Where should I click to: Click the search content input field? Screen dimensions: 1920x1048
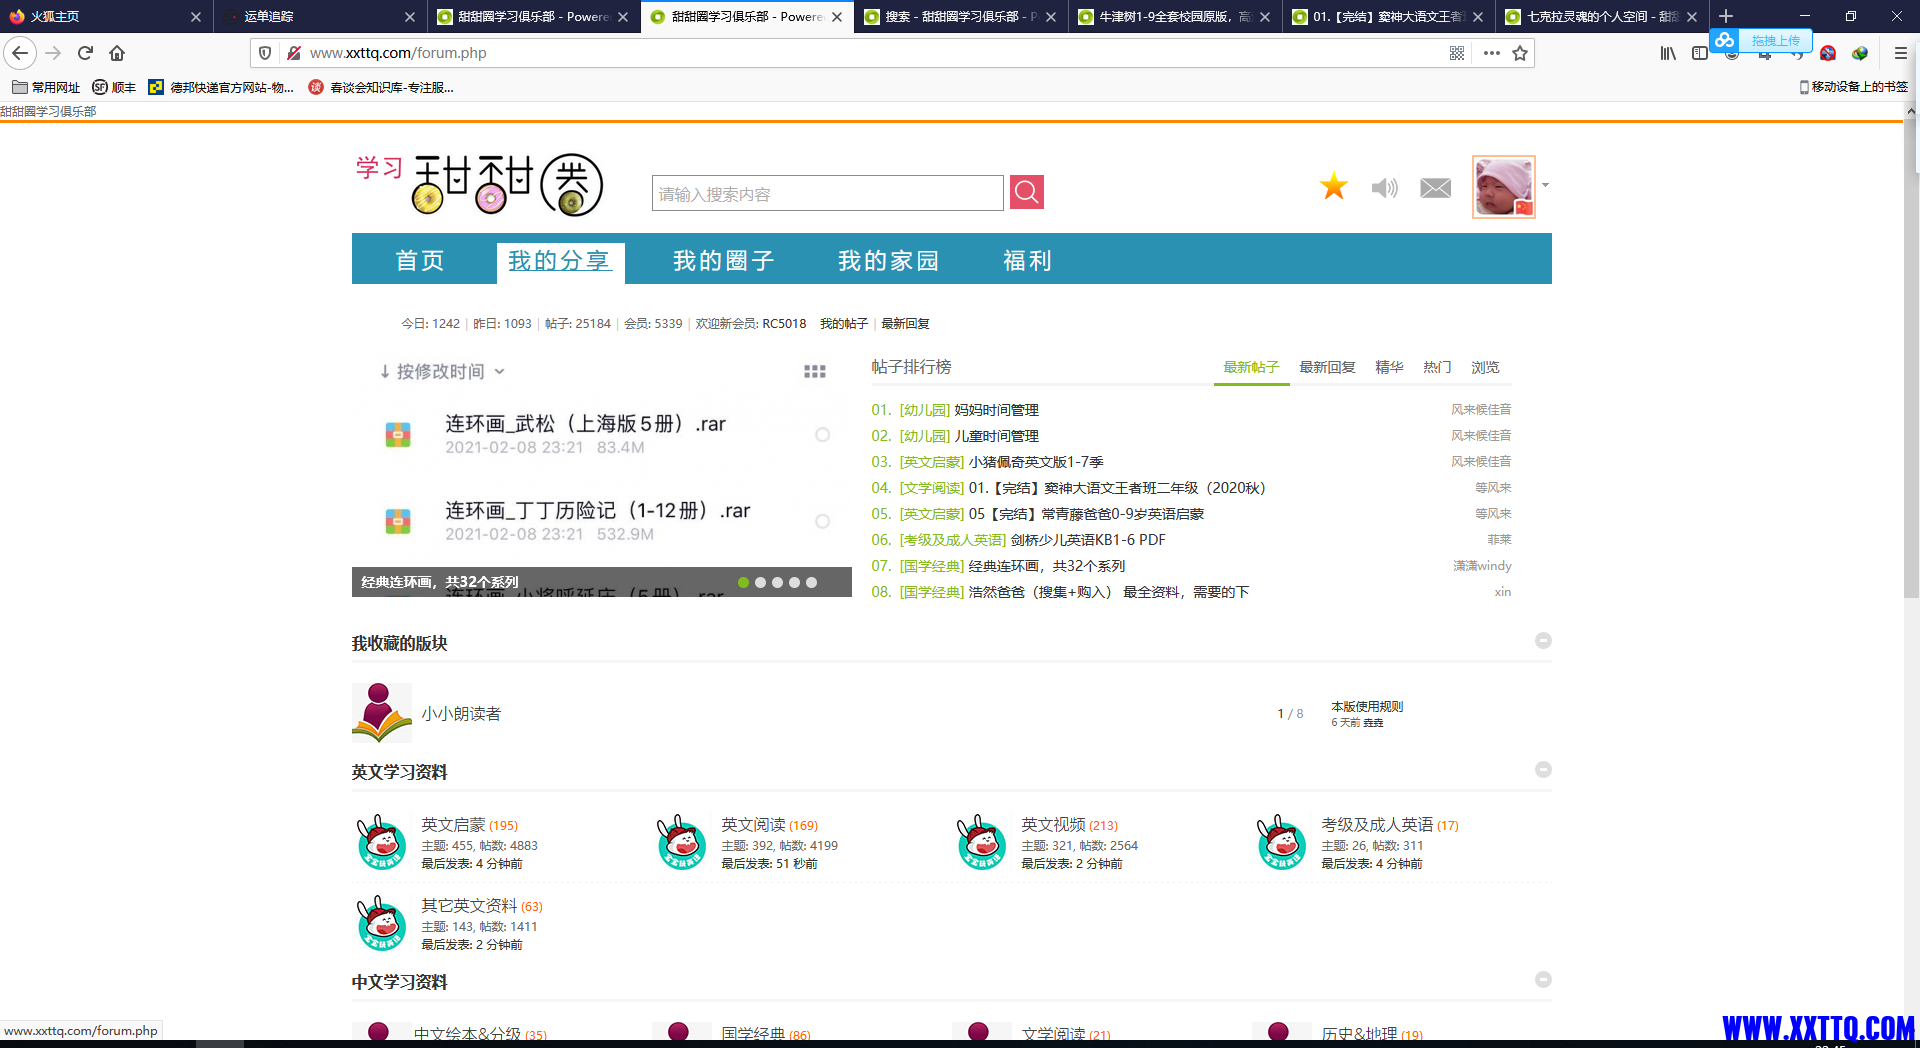tap(827, 193)
